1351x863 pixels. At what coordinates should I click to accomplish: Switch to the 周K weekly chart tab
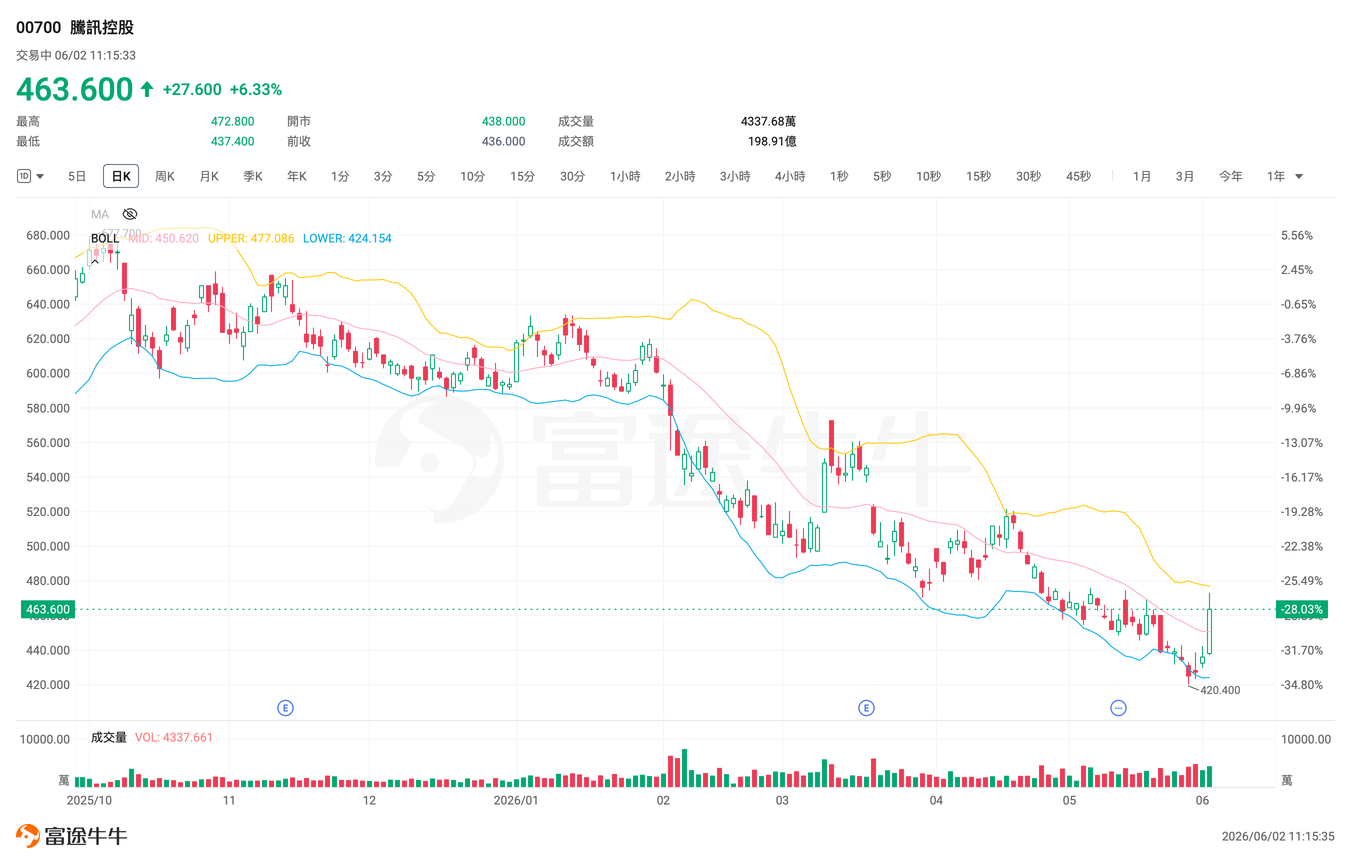pos(165,176)
